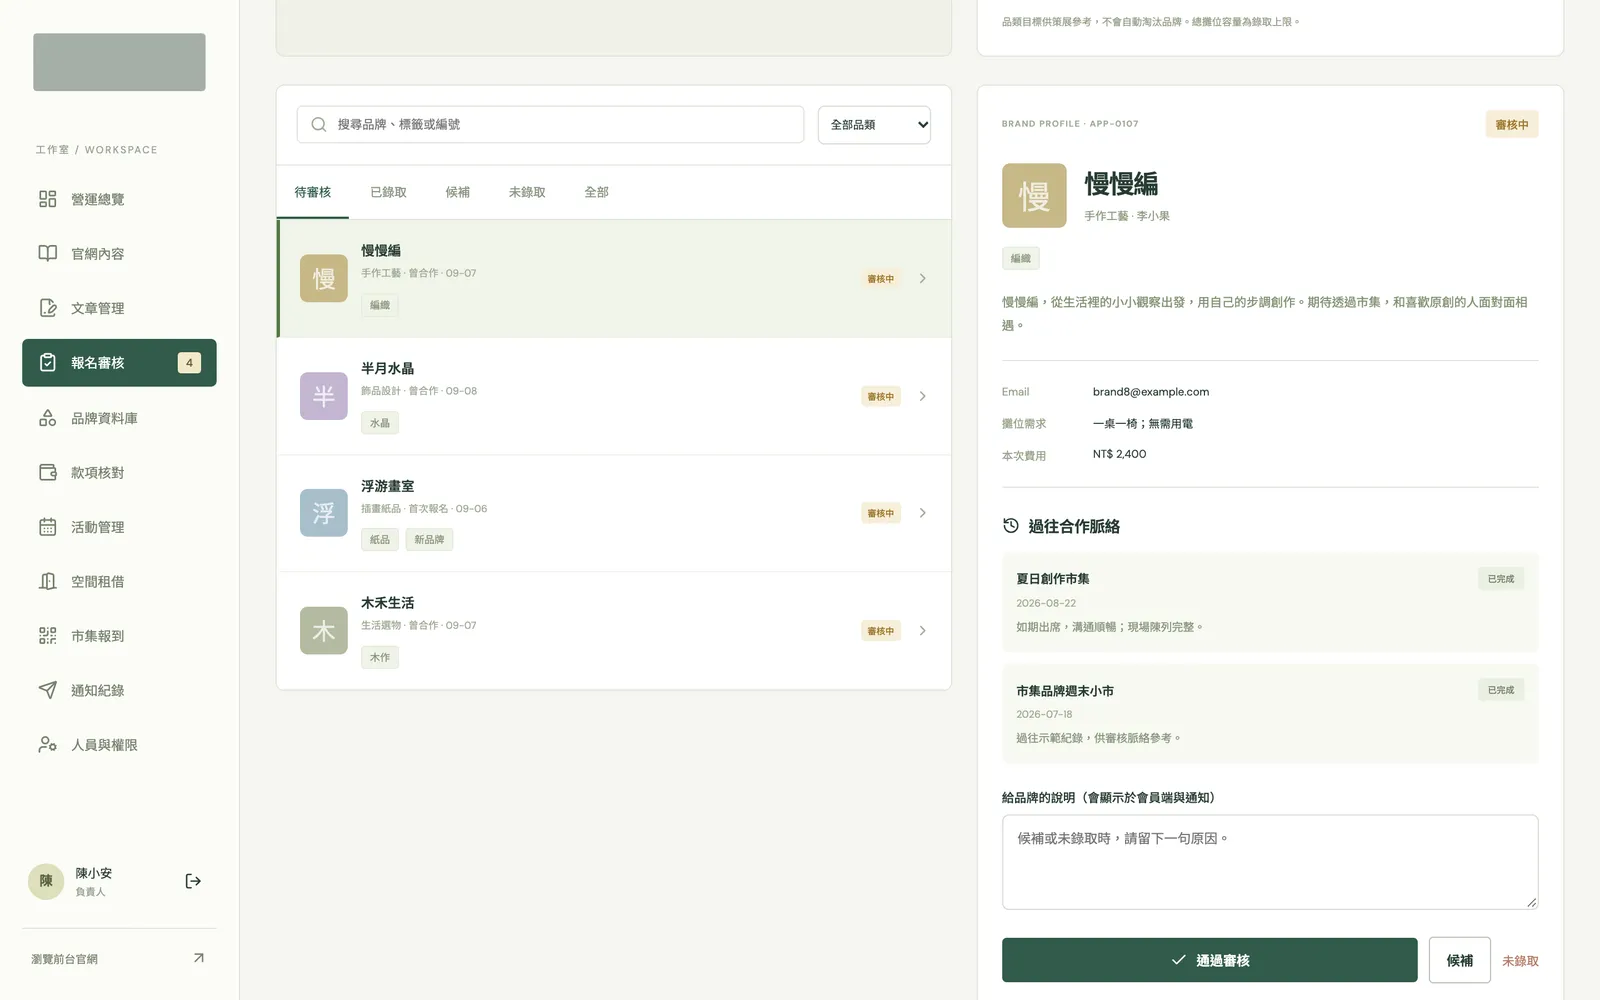1600x1000 pixels.
Task: Click the 通過審核 approve button
Action: (x=1209, y=960)
